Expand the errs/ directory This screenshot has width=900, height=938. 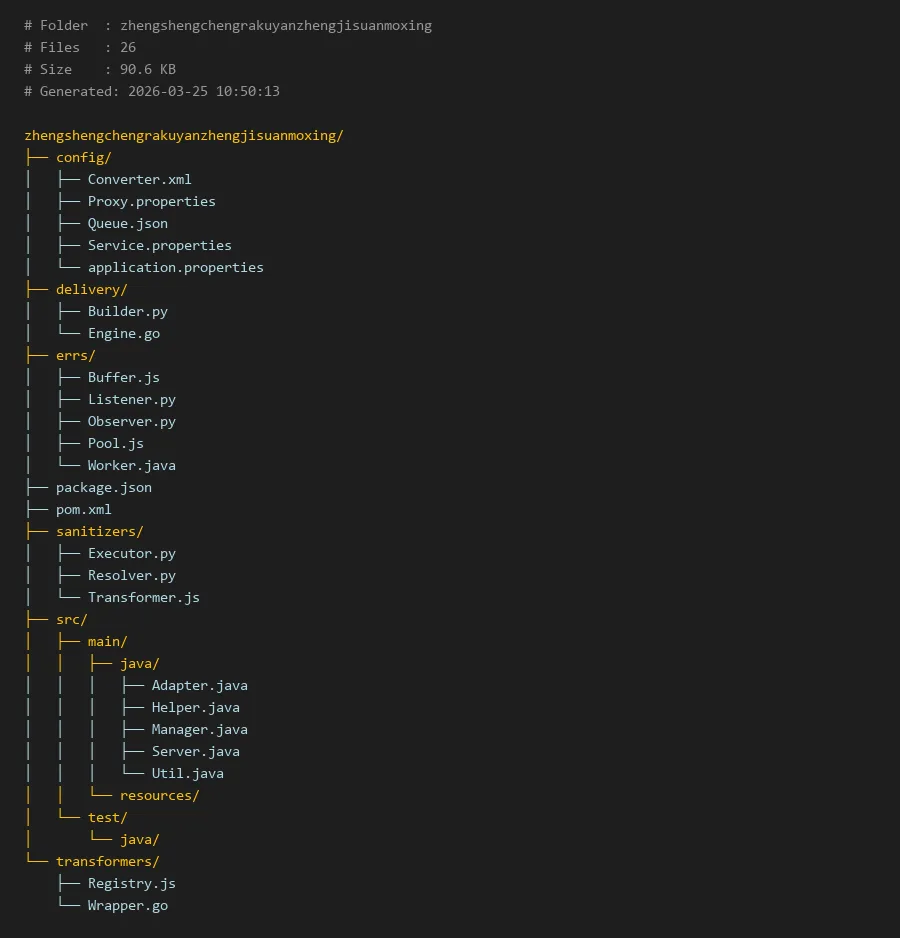75,355
